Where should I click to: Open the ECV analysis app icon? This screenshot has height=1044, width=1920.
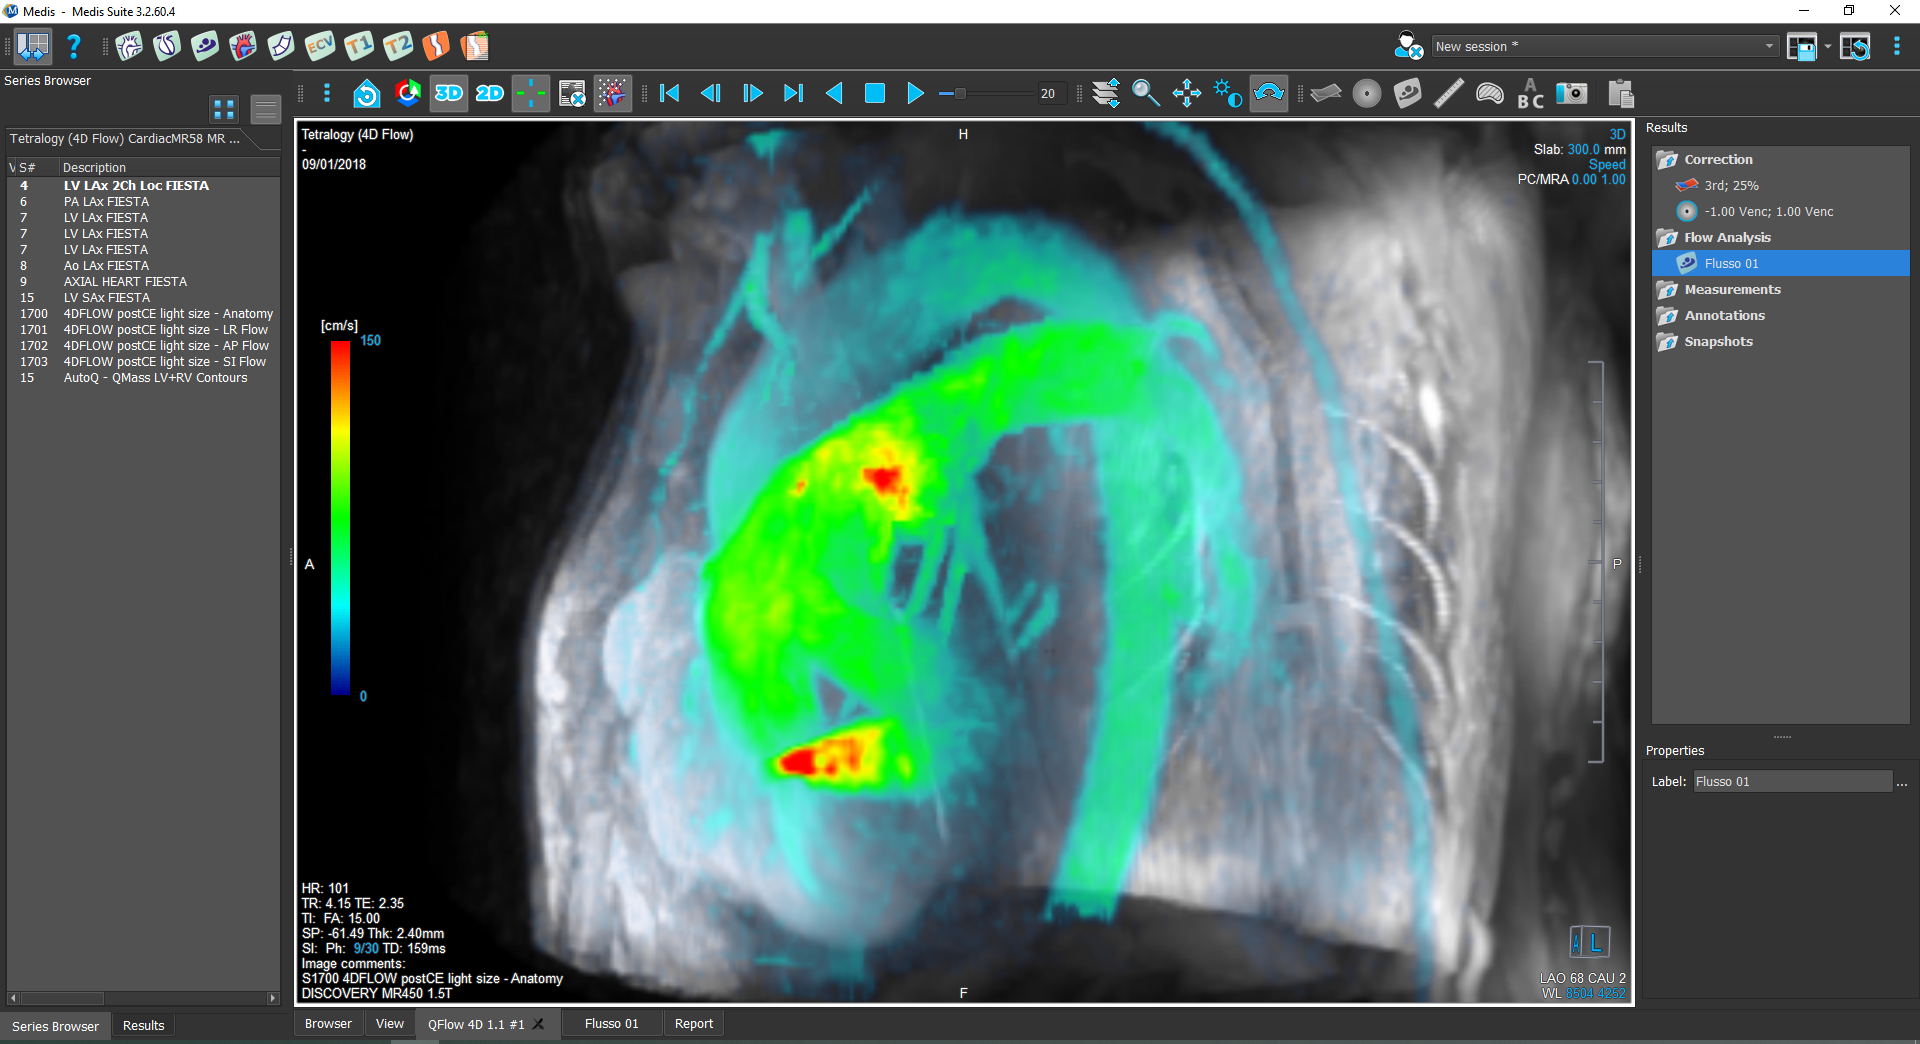pos(320,46)
